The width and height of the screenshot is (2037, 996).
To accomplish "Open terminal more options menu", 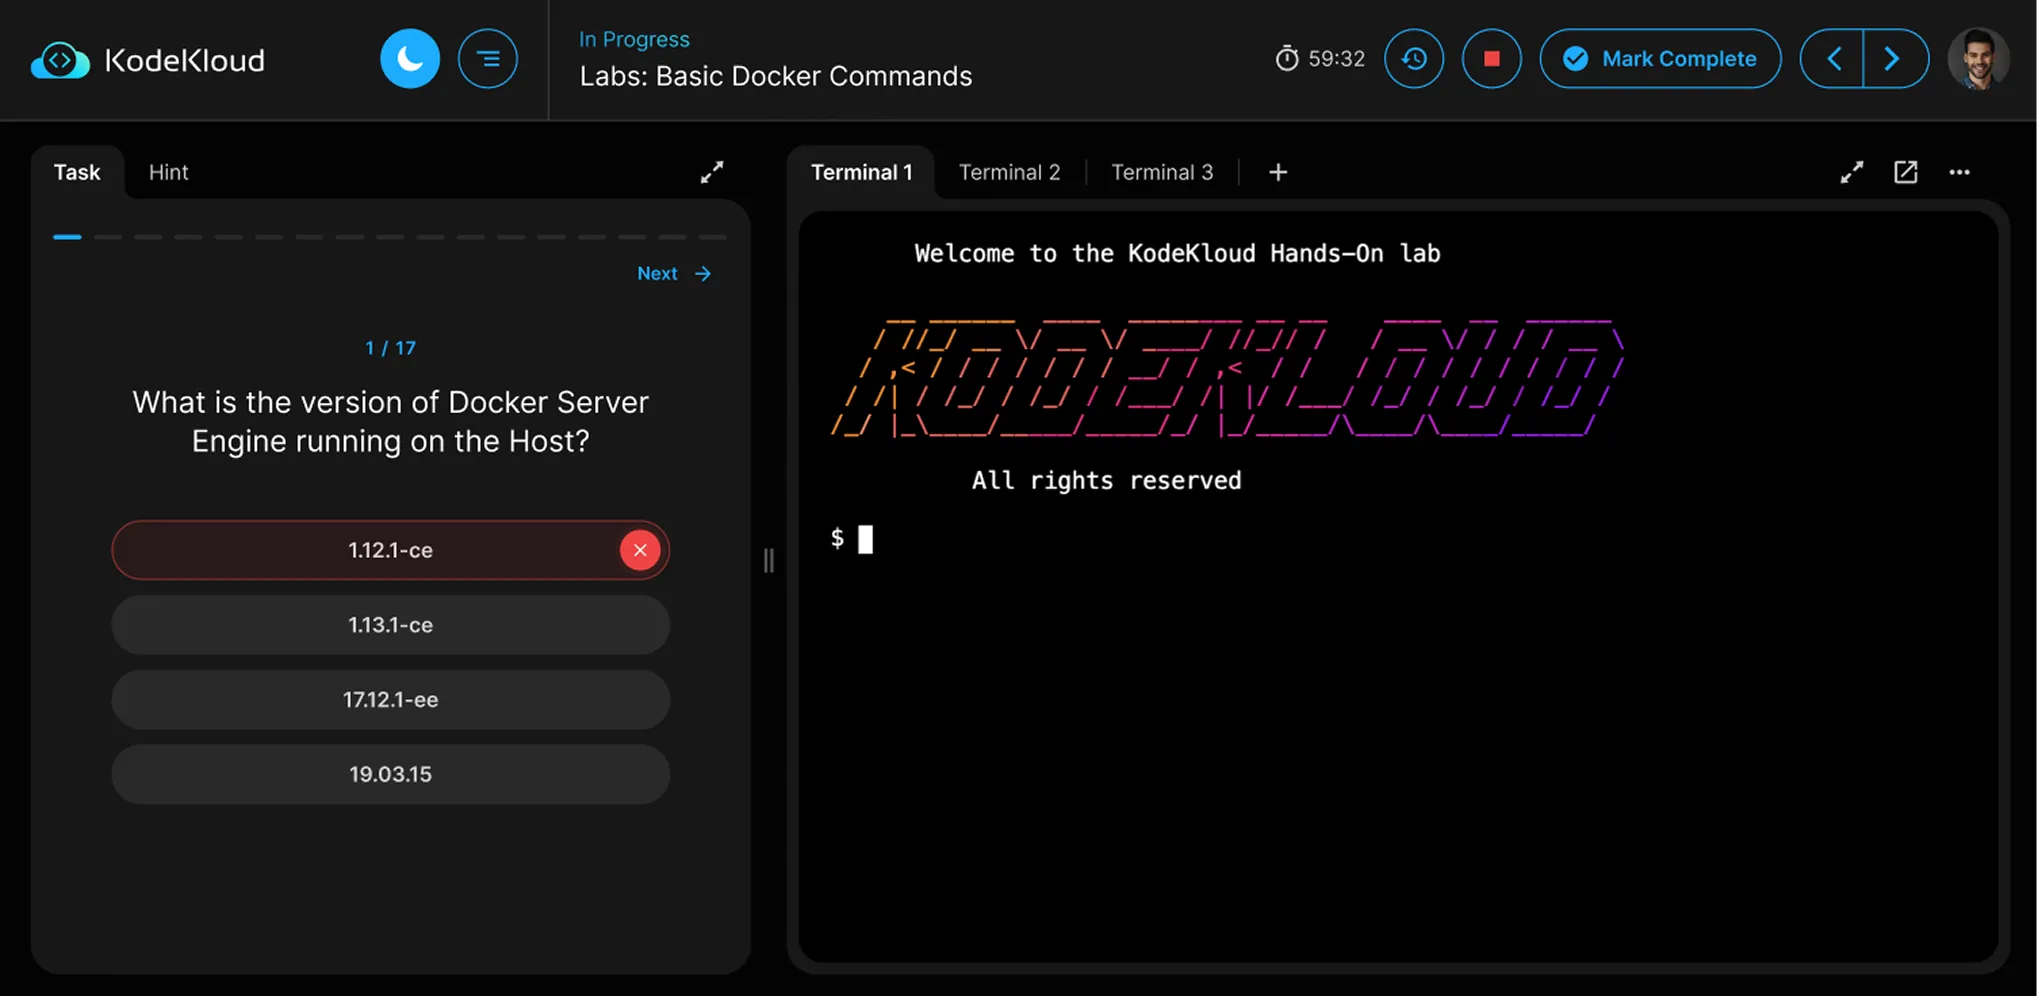I will (1960, 172).
